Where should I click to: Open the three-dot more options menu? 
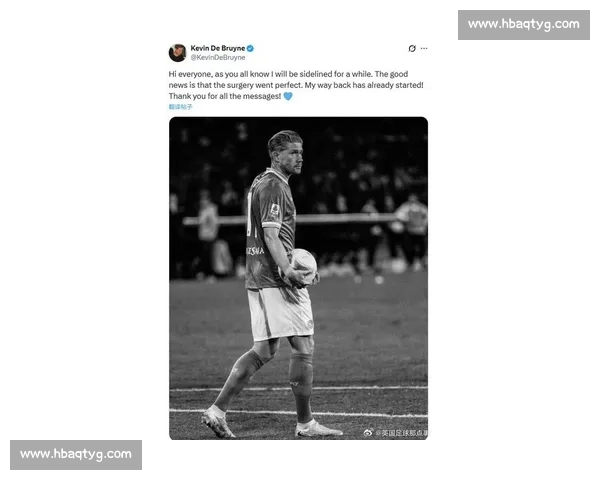pos(424,48)
